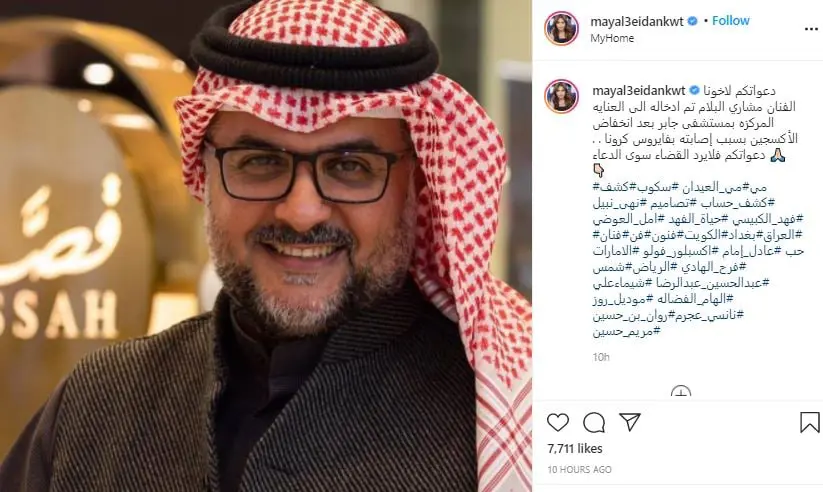
Task: Click the Follow button
Action: pos(731,20)
